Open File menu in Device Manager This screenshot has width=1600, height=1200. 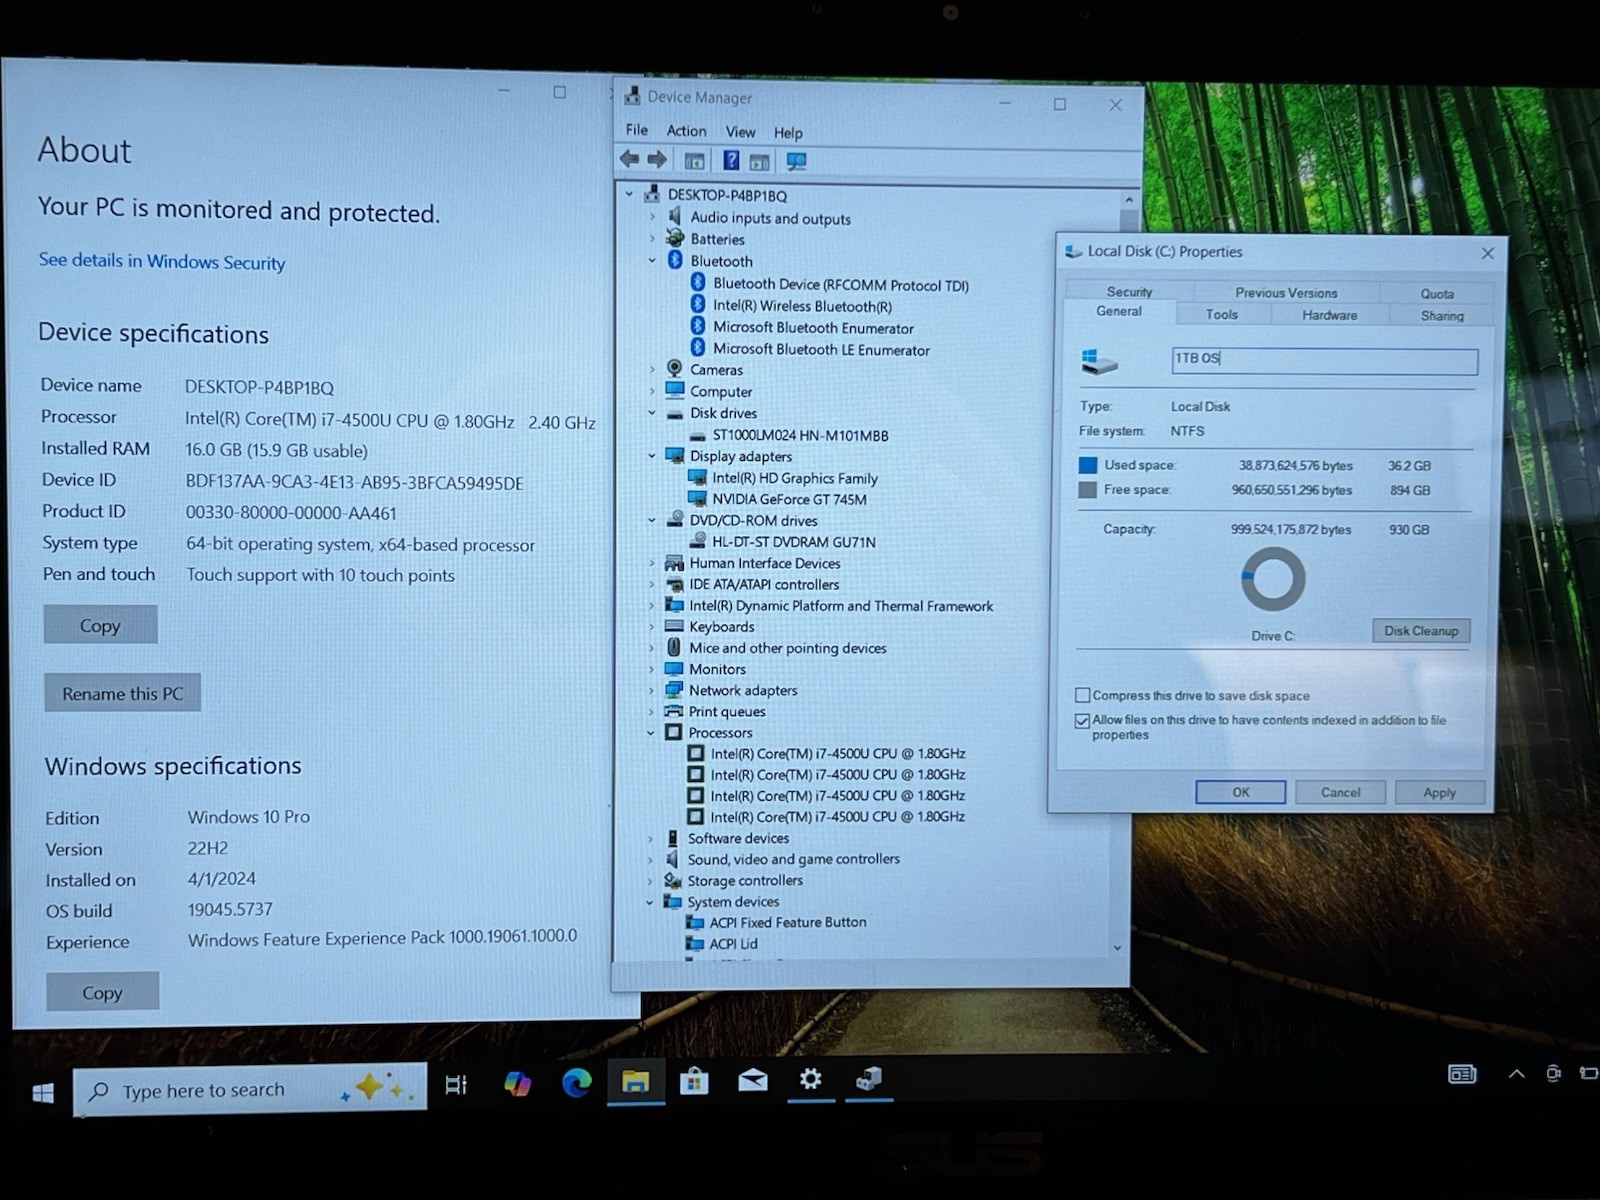tap(637, 130)
